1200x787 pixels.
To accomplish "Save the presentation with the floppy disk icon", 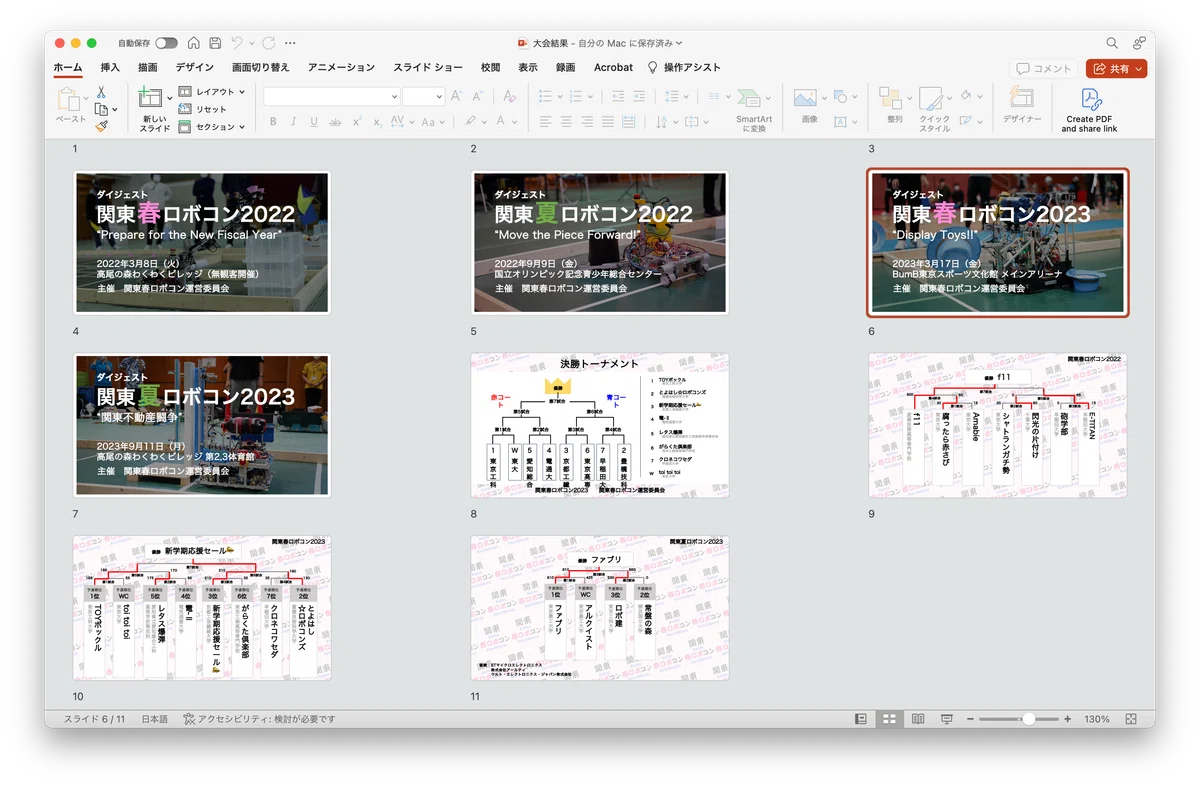I will [214, 43].
